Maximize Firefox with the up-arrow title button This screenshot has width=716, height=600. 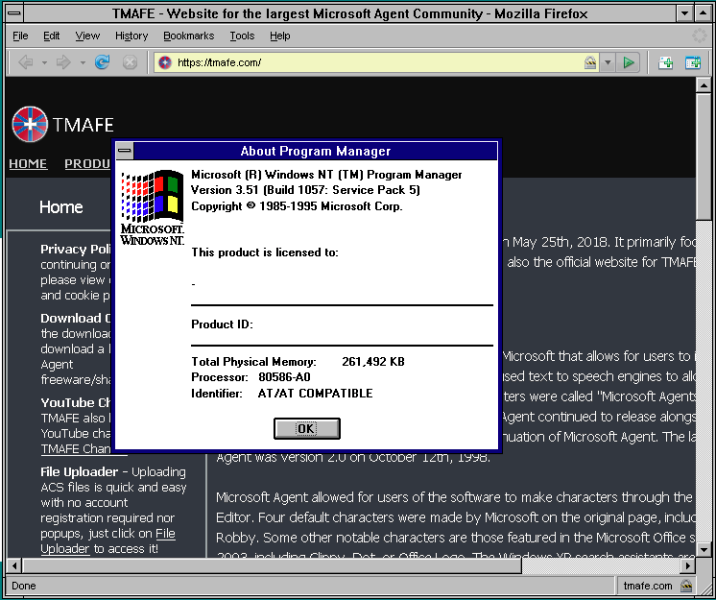click(703, 13)
